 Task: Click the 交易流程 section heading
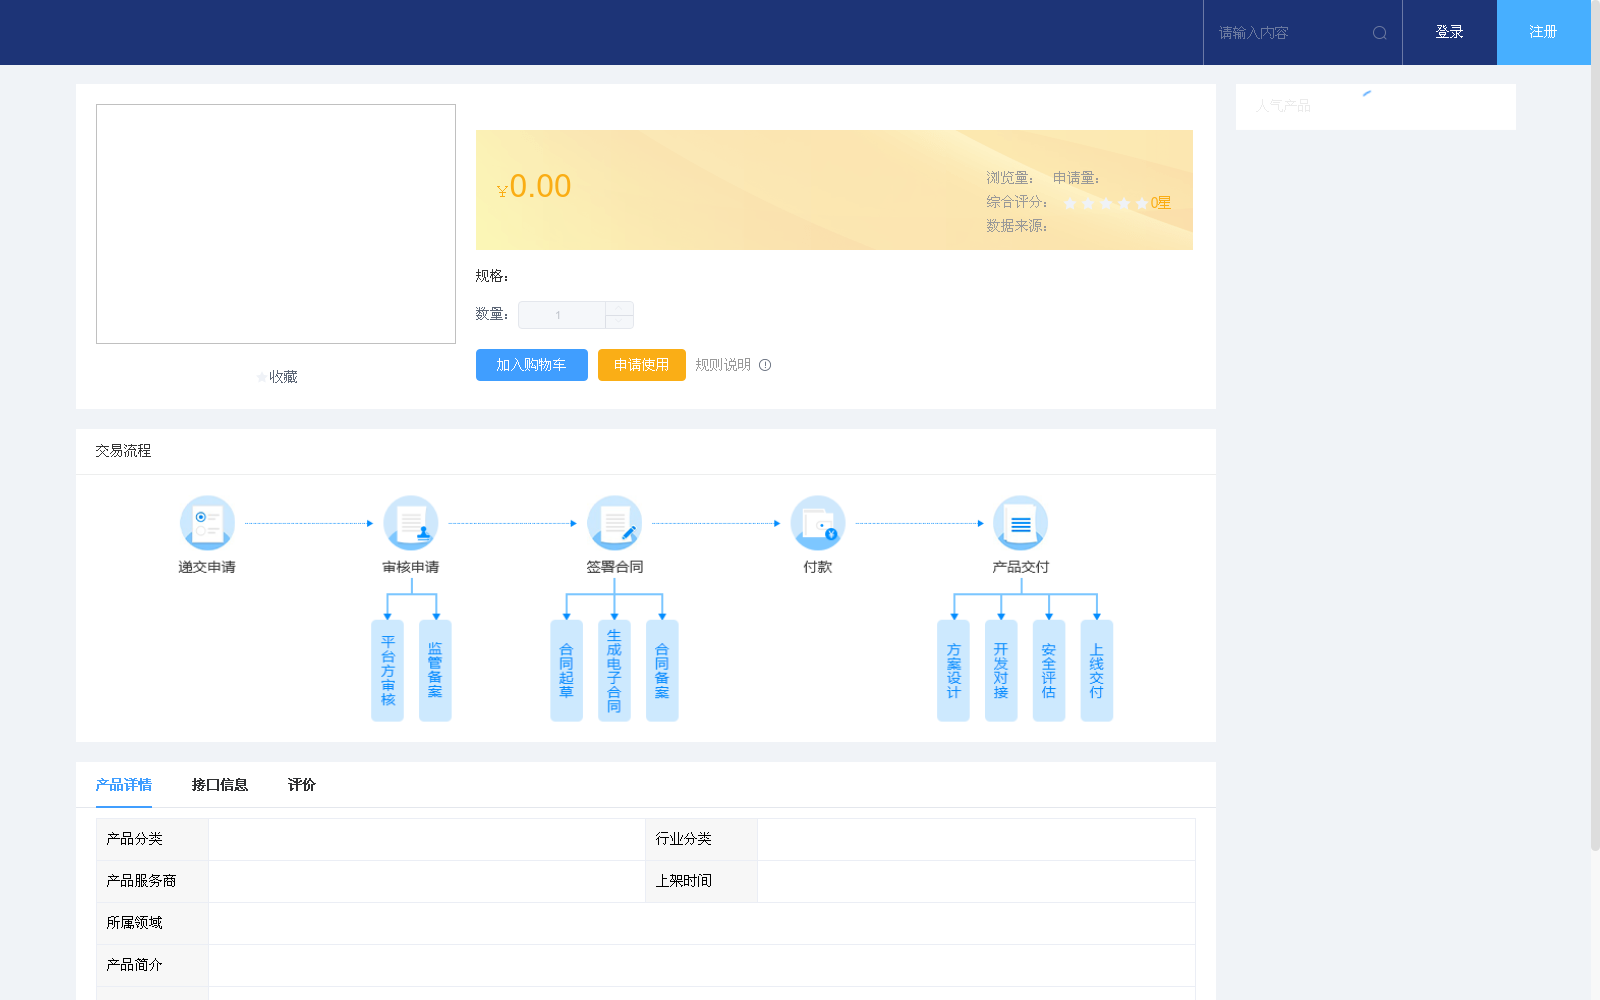[x=123, y=451]
